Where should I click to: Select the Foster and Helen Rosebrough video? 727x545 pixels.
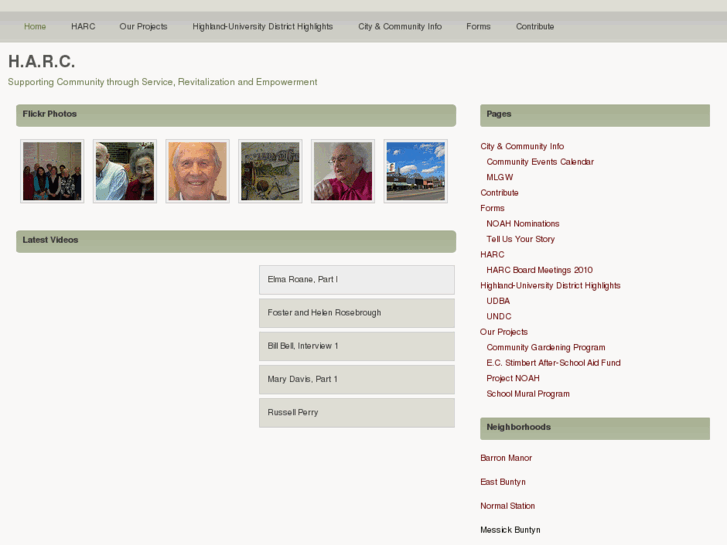coord(357,313)
